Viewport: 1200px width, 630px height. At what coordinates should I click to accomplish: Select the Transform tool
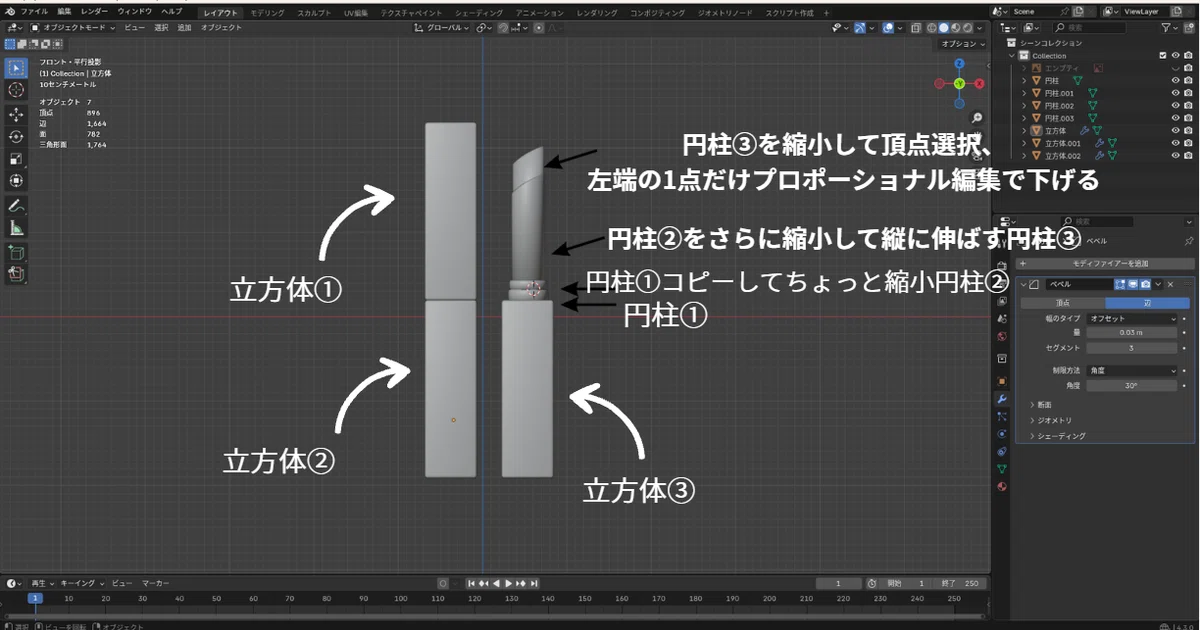coord(16,181)
